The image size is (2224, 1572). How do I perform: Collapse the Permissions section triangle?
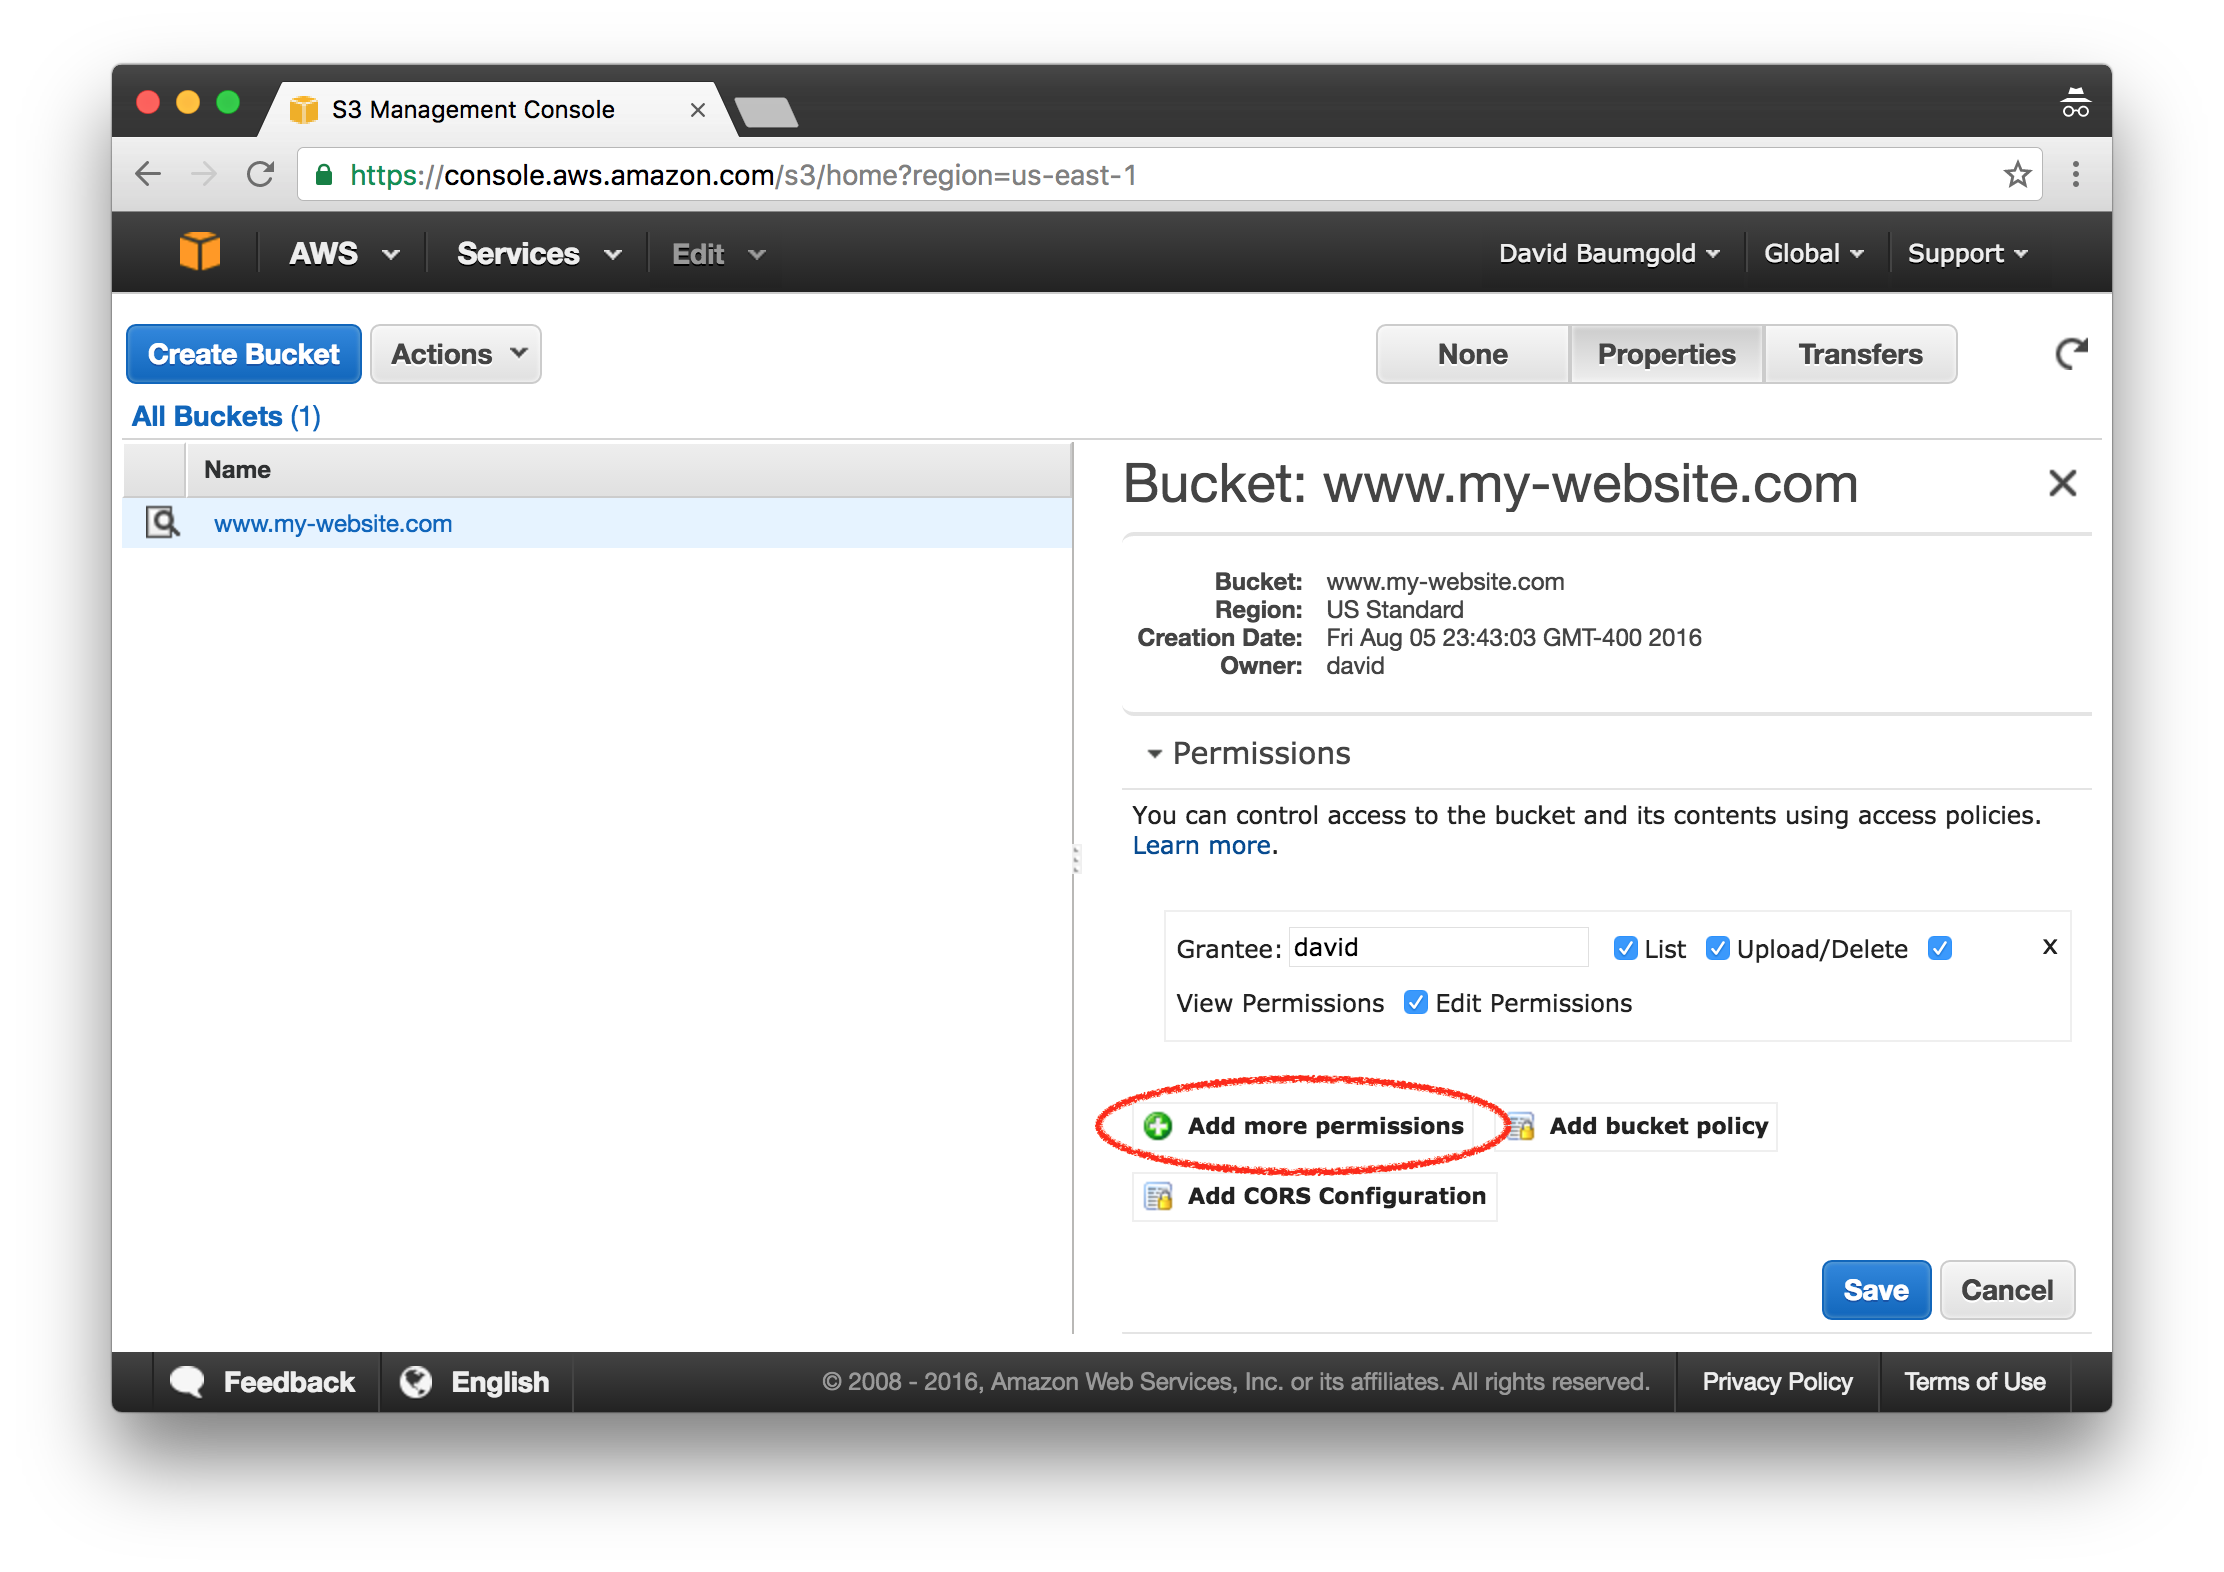1154,753
